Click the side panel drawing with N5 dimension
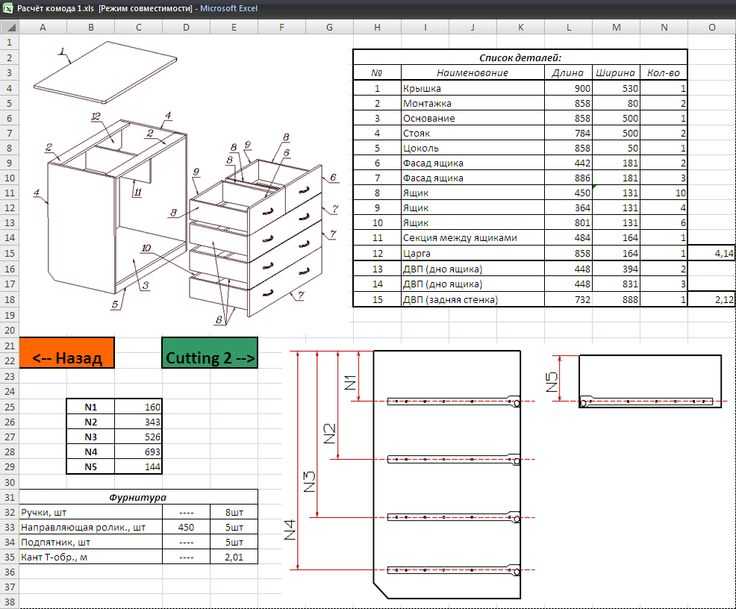This screenshot has height=609, width=736. coord(638,381)
